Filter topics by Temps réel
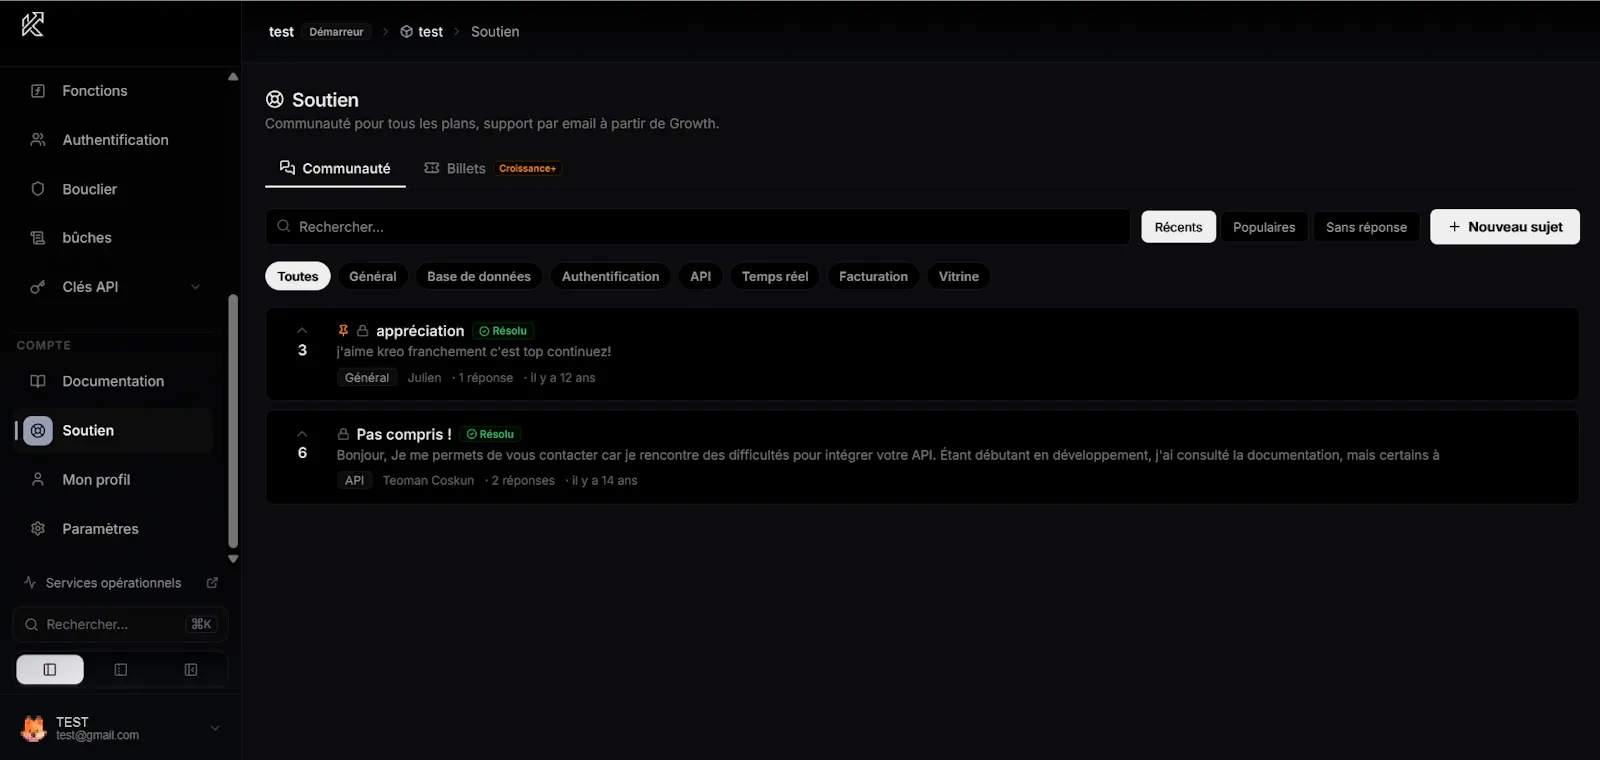The width and height of the screenshot is (1600, 760). pos(775,276)
